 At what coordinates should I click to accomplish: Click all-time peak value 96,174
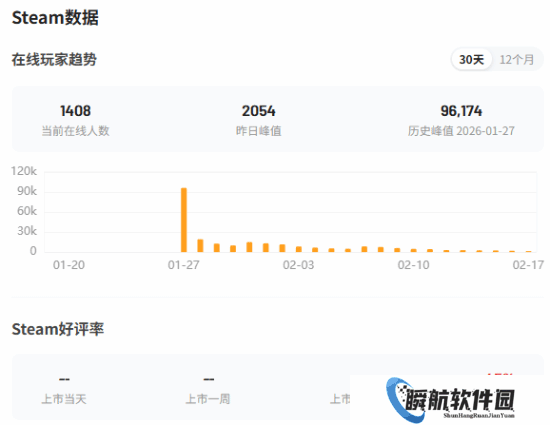(461, 111)
